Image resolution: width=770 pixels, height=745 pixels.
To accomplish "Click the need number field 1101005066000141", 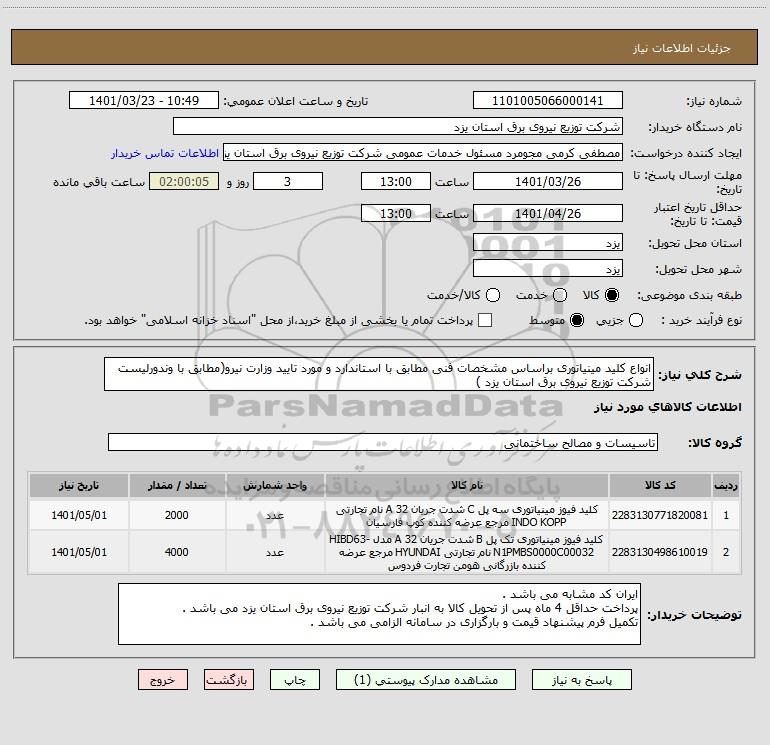I will pos(548,101).
